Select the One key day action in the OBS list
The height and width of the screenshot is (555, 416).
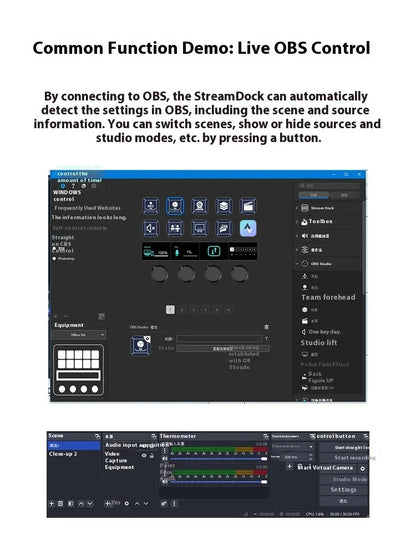(x=321, y=332)
